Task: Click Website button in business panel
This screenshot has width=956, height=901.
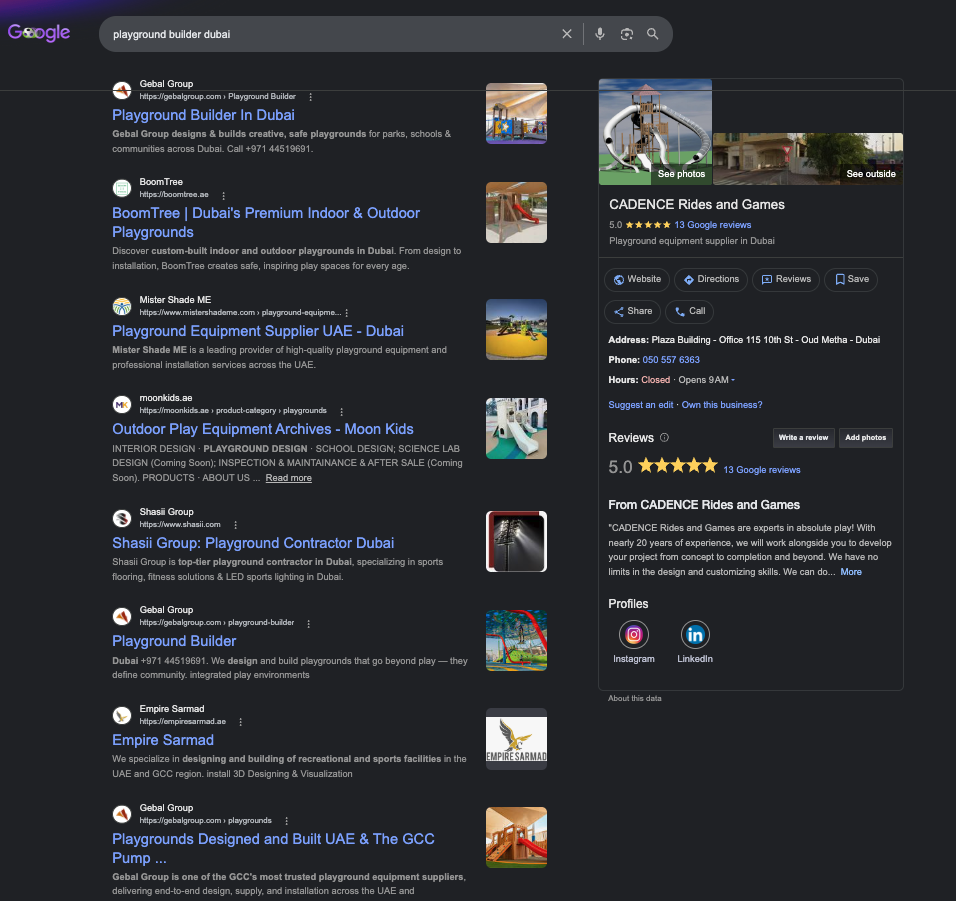Action: (x=637, y=279)
